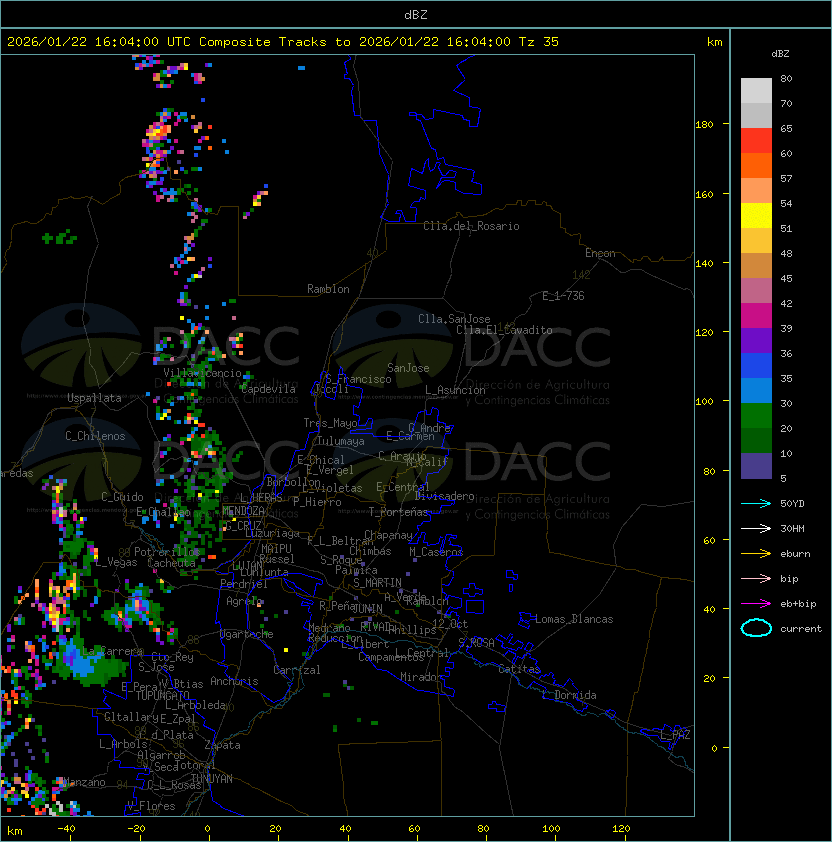The height and width of the screenshot is (842, 832).
Task: Click the 'Cacheuta' map label
Action: (x=171, y=563)
